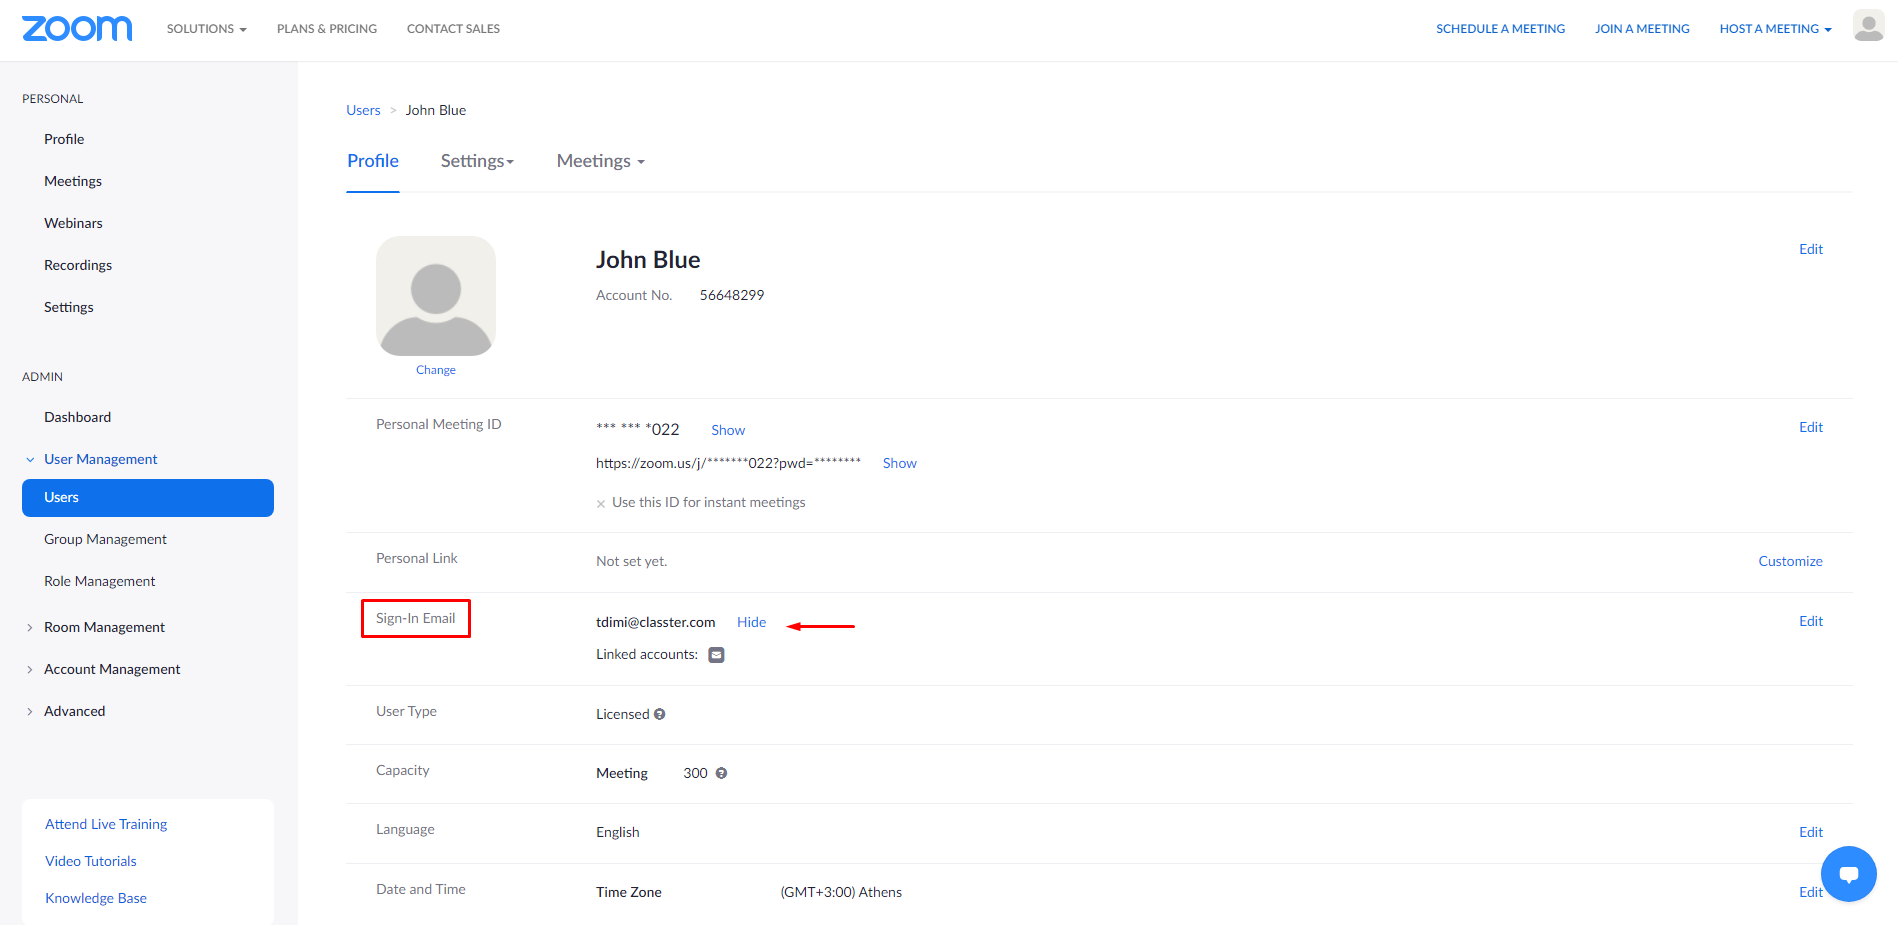Click John Blue's profile picture placeholder
The height and width of the screenshot is (925, 1898).
tap(436, 296)
